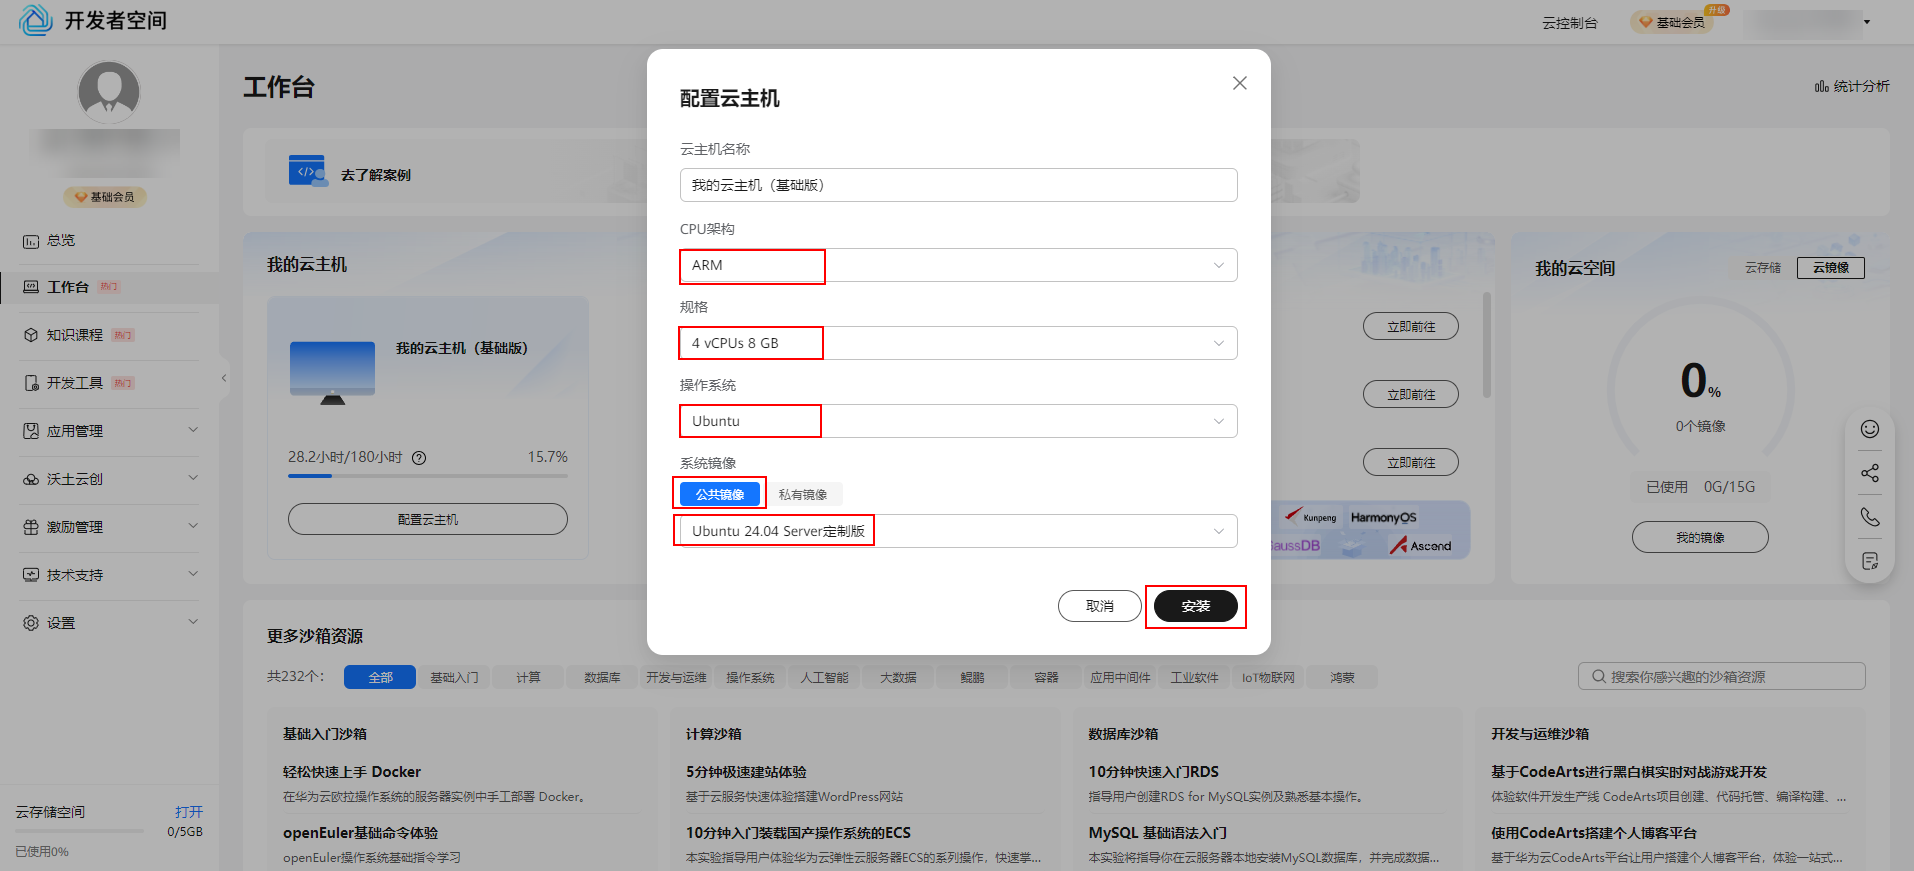The width and height of the screenshot is (1914, 871).
Task: Click the notes edit icon on the floating toolbar
Action: click(1870, 561)
